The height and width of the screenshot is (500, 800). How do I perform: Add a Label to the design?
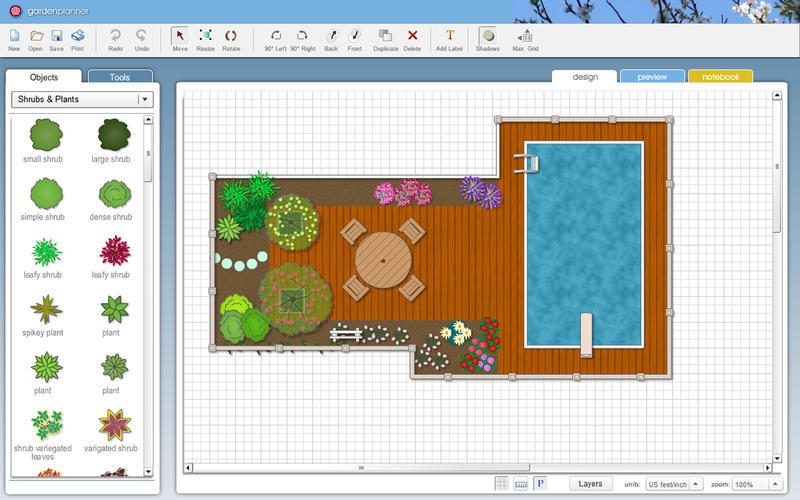pos(449,39)
